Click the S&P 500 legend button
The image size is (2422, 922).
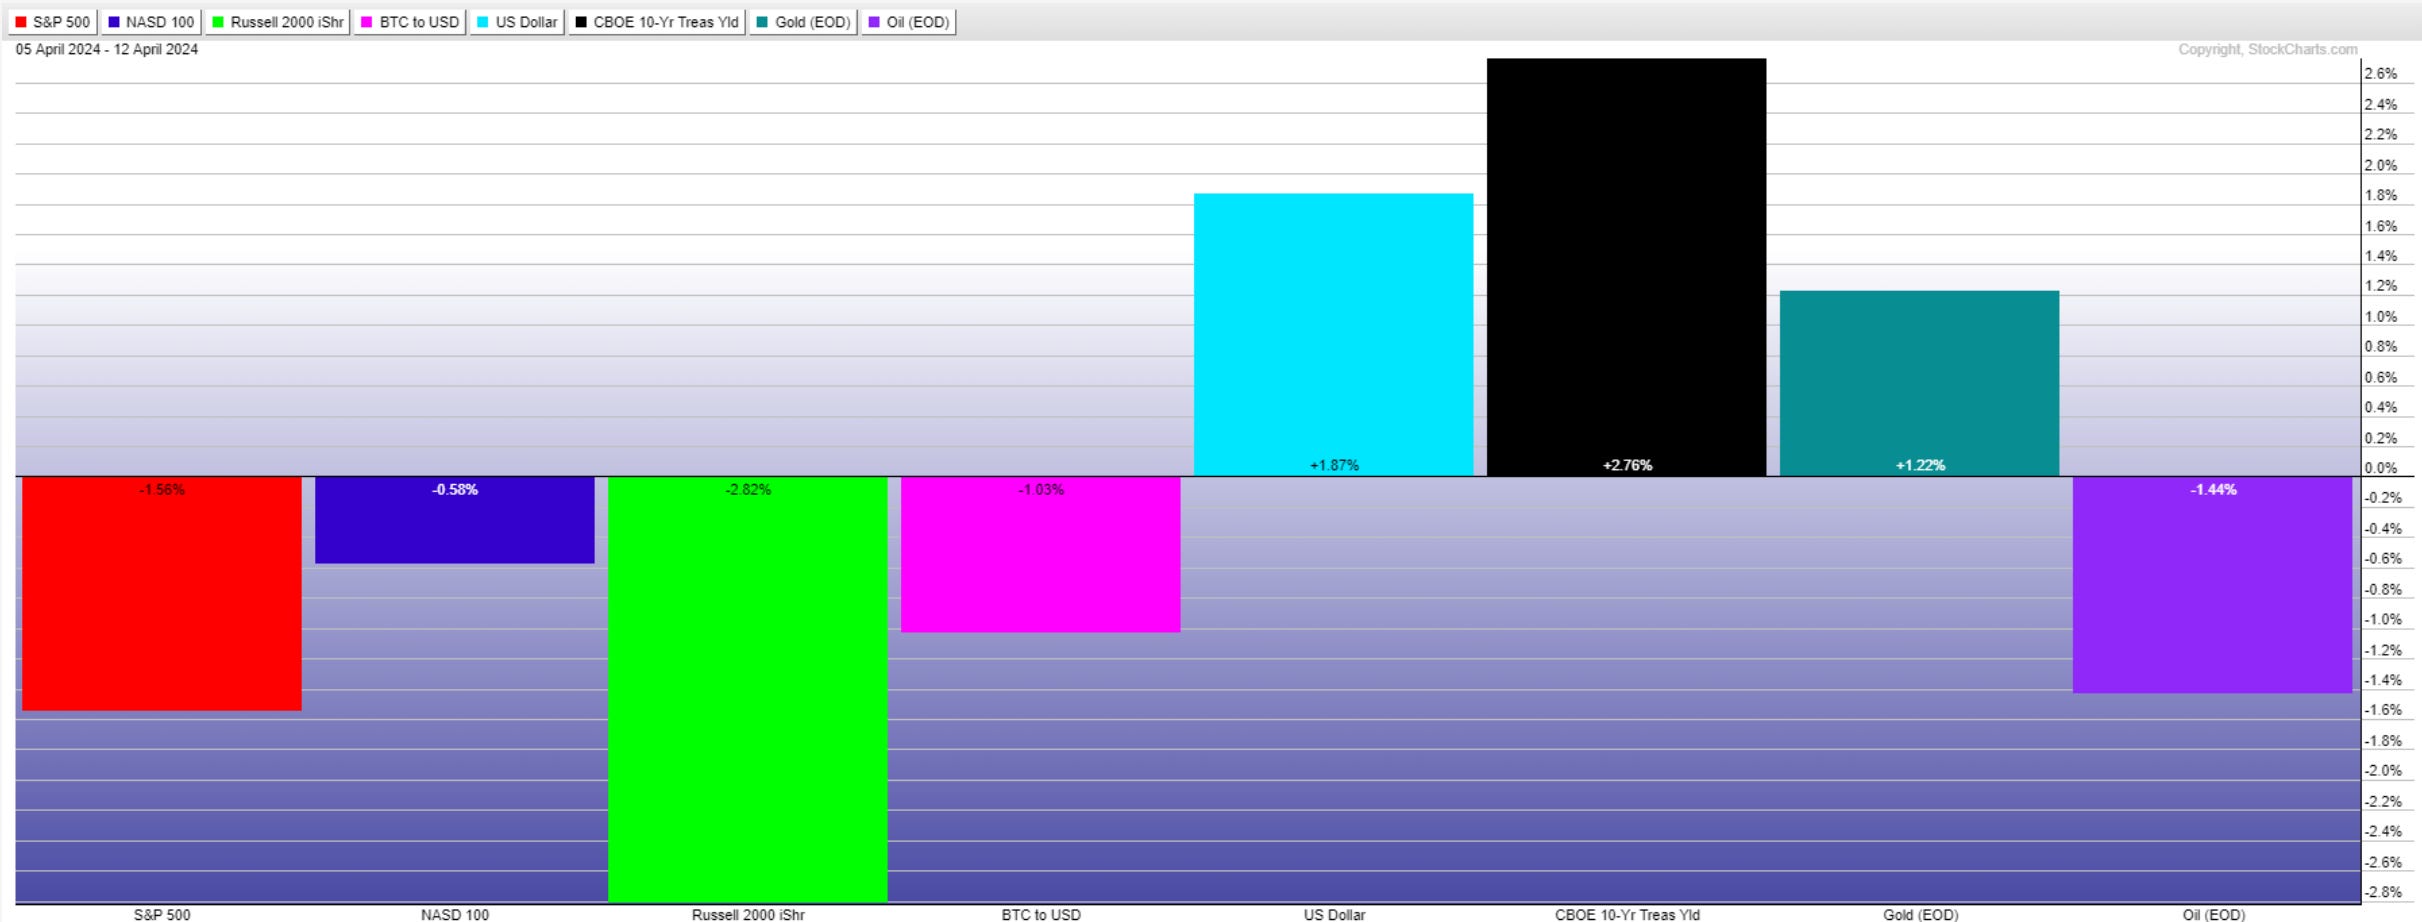coord(53,22)
